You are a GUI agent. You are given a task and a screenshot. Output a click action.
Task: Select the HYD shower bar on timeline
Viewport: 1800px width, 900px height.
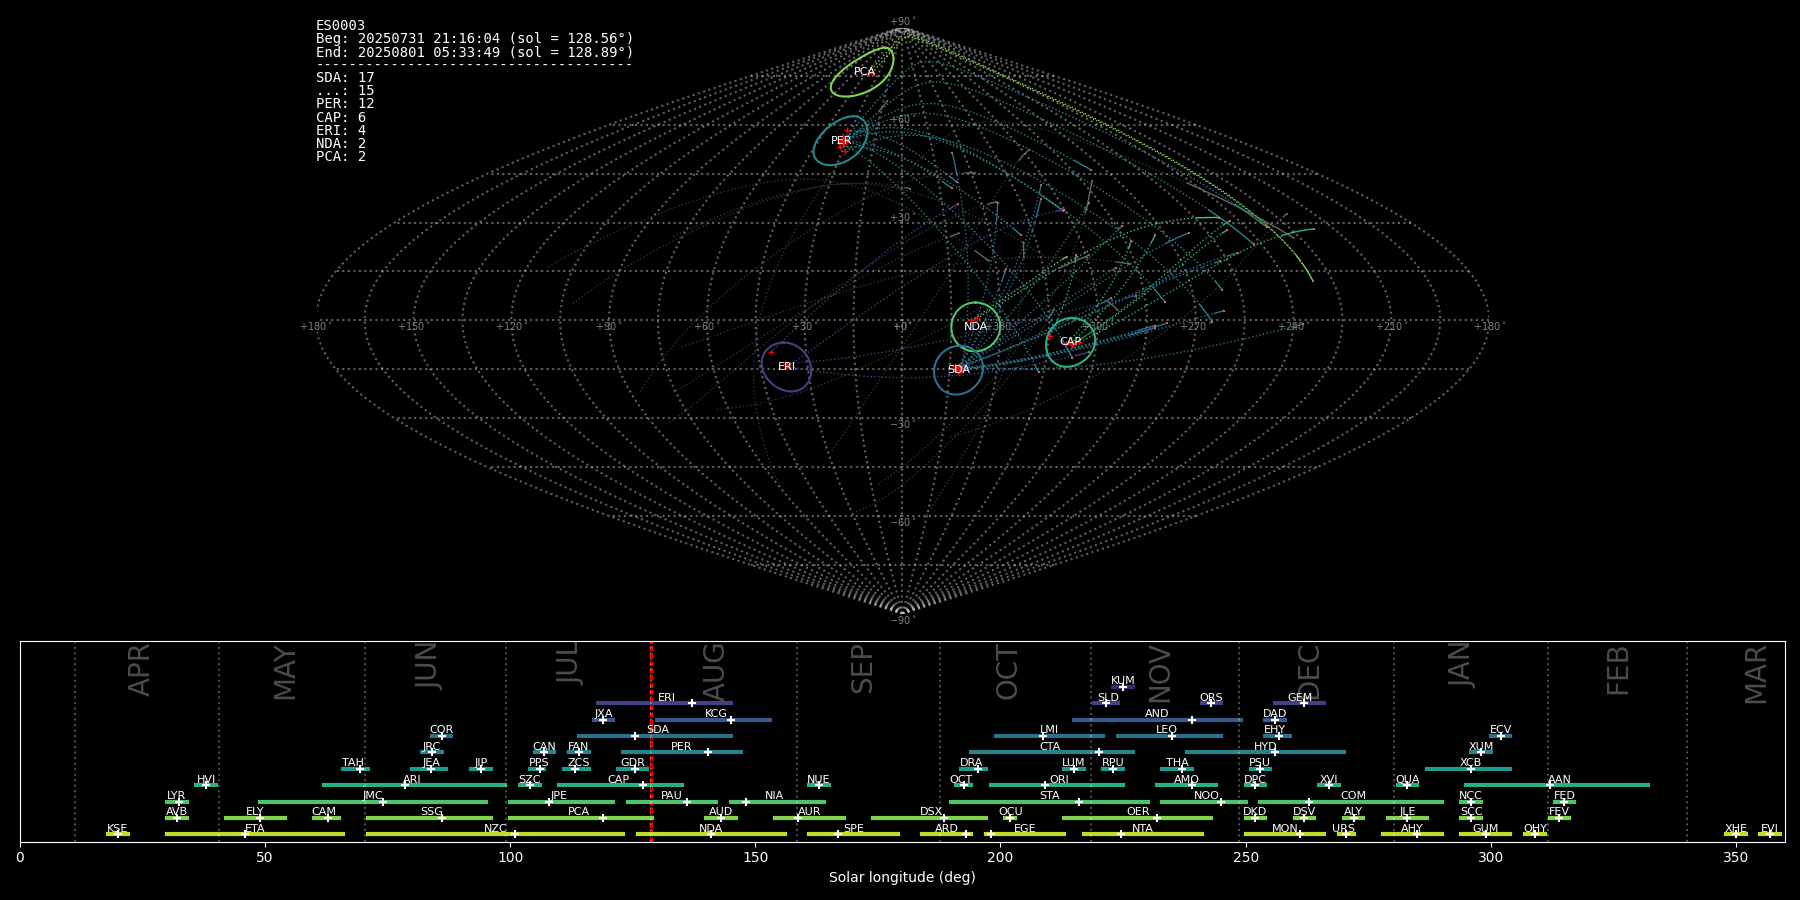[x=1265, y=752]
